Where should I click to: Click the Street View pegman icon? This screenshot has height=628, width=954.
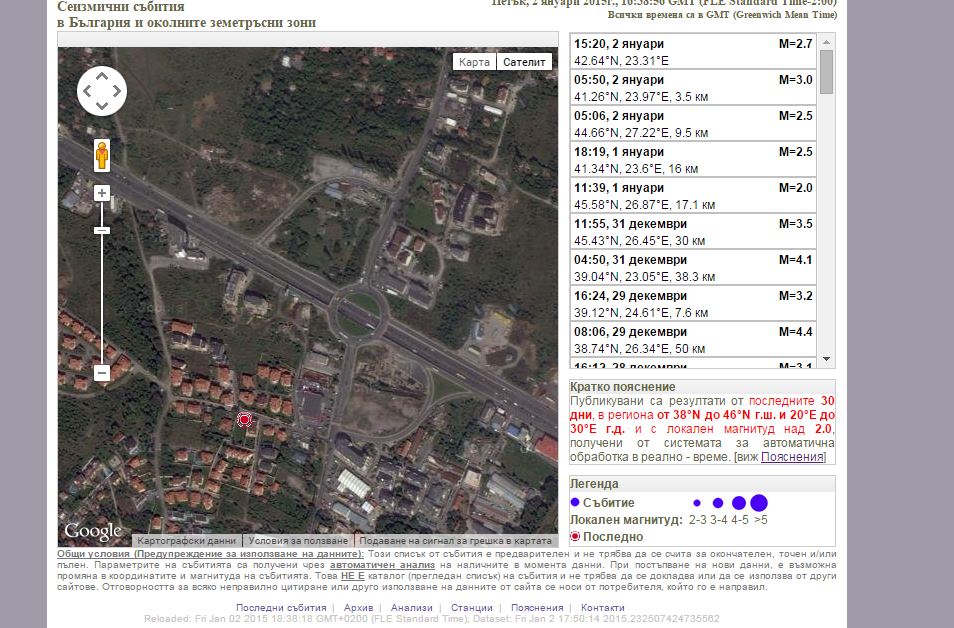(101, 156)
